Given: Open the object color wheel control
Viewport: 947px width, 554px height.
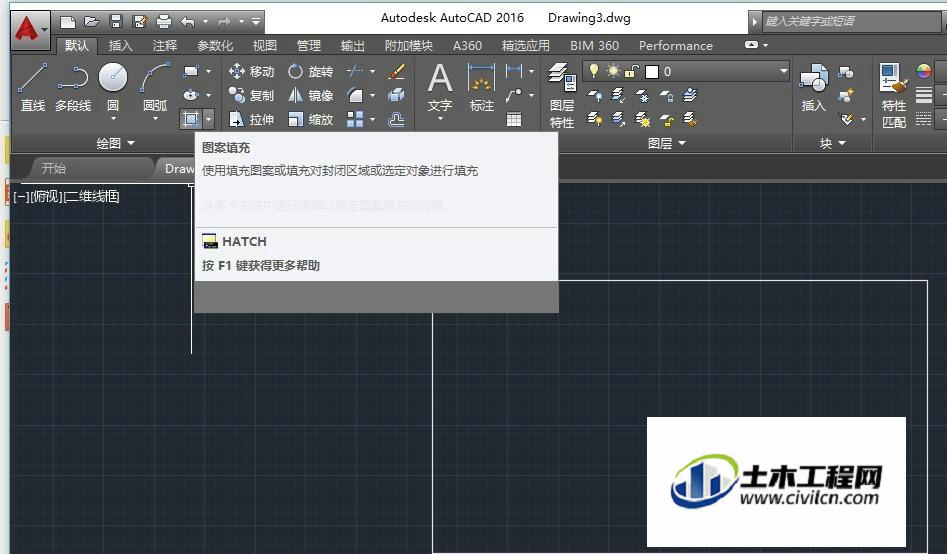Looking at the screenshot, I should [x=924, y=71].
